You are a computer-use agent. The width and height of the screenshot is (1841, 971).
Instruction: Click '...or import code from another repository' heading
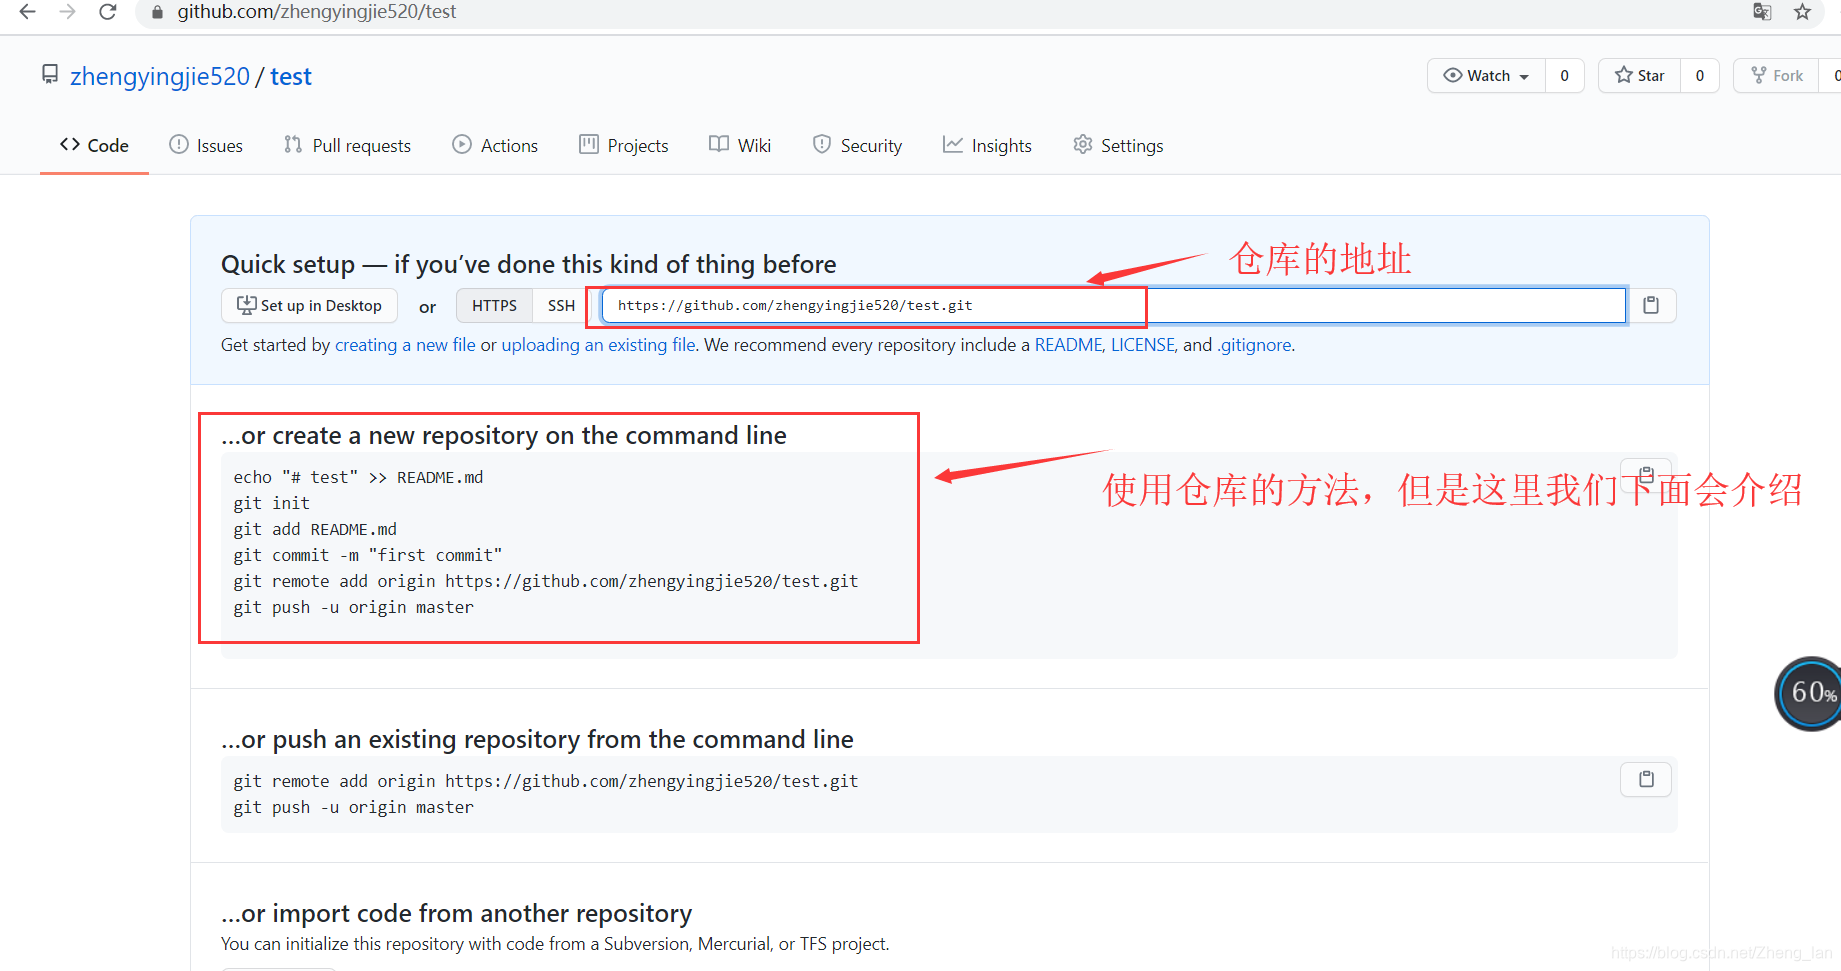click(x=457, y=913)
